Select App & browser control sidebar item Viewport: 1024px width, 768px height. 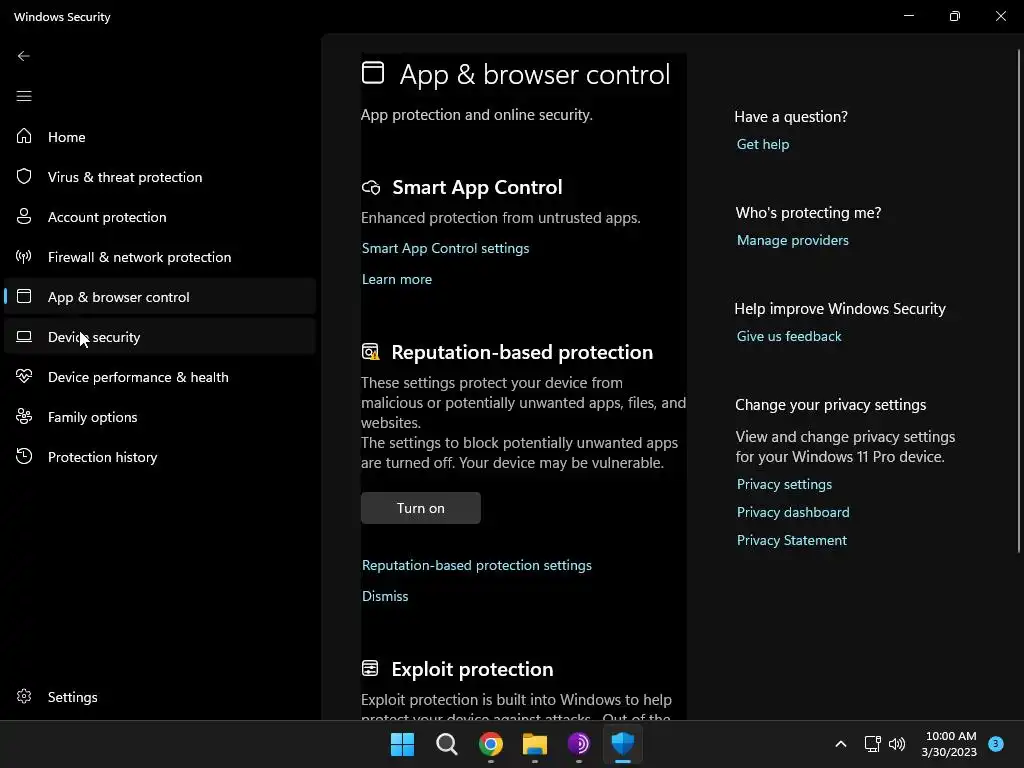[x=160, y=296]
